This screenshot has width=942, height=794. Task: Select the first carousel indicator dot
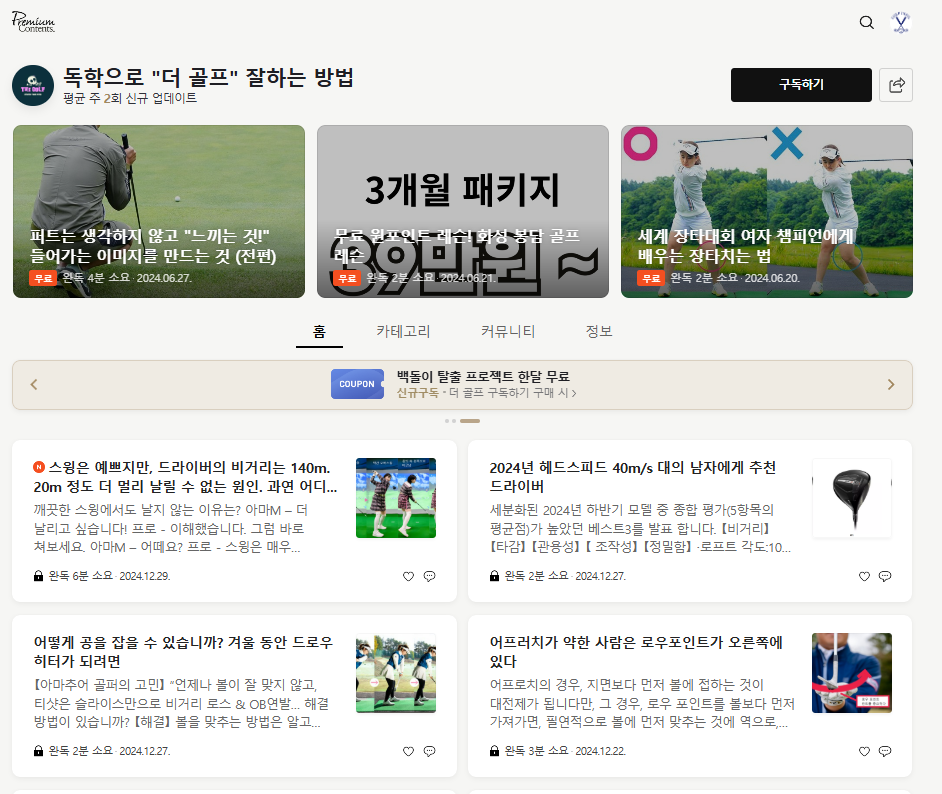point(447,421)
